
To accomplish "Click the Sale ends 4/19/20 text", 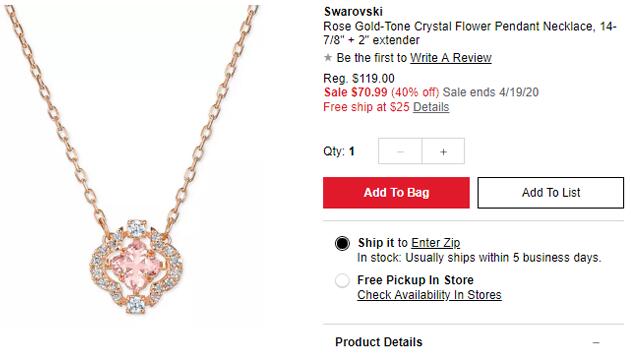I will tap(491, 92).
